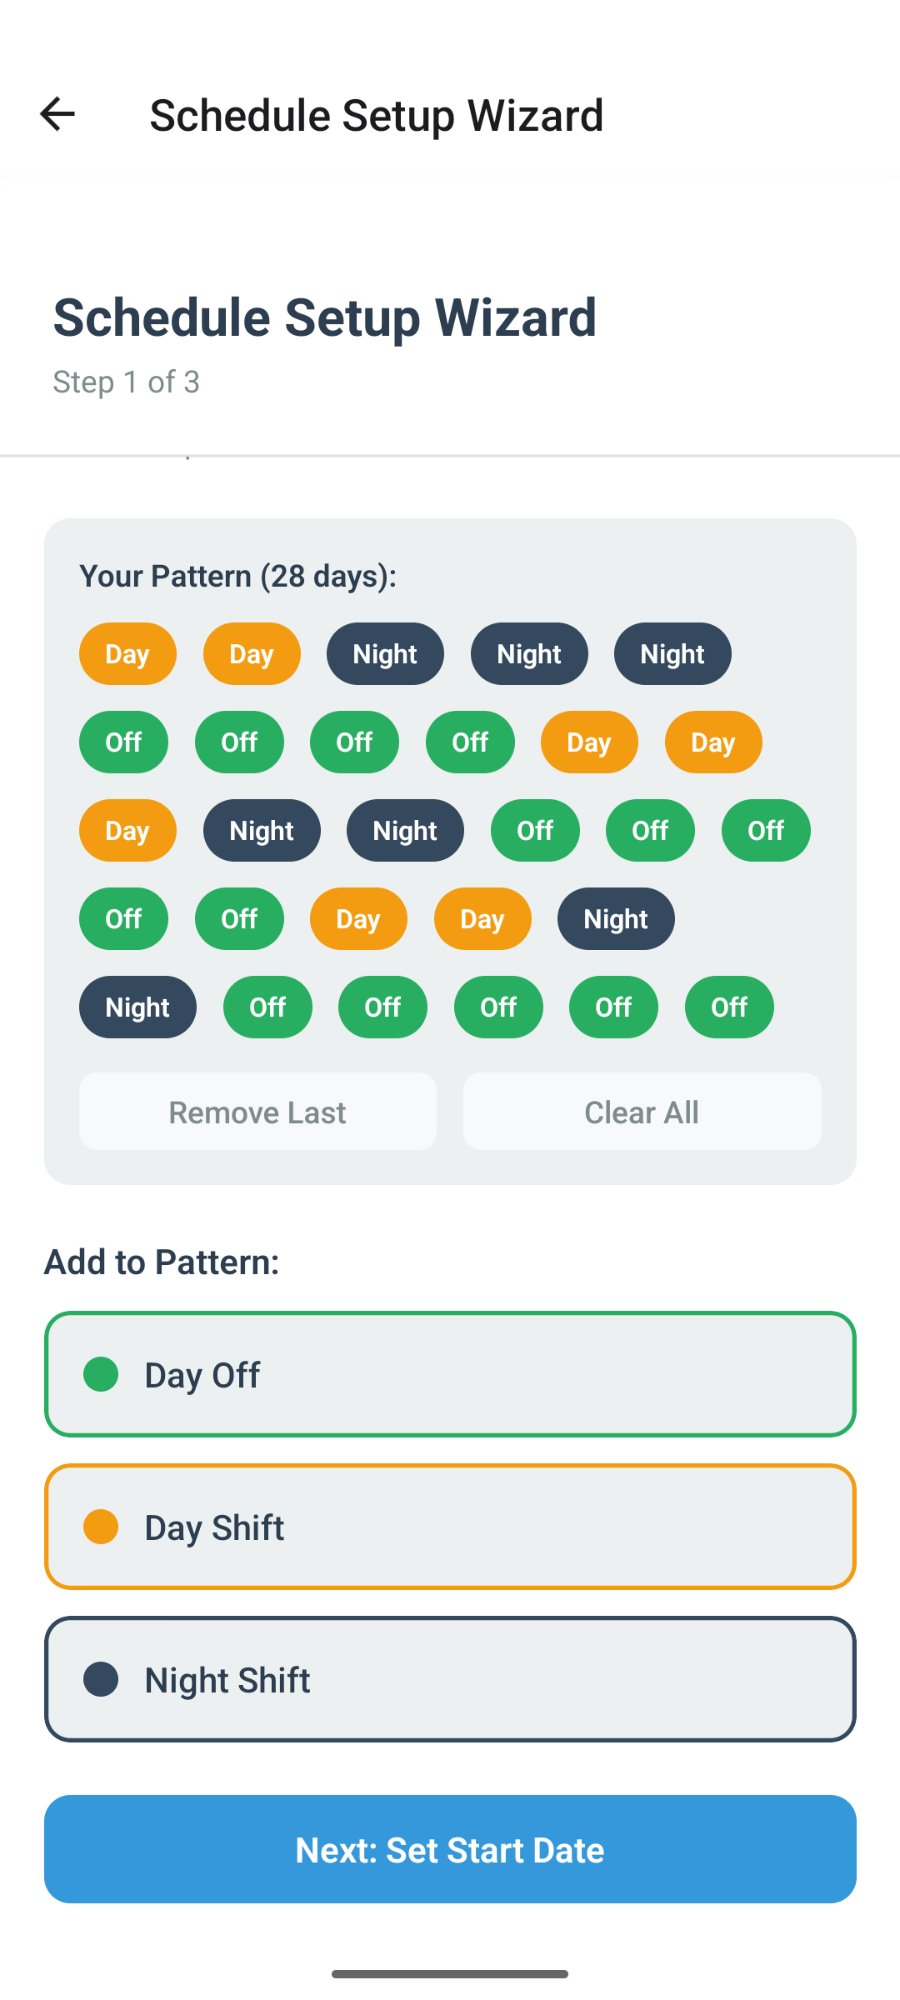Click the Night pill ending row one

click(672, 654)
